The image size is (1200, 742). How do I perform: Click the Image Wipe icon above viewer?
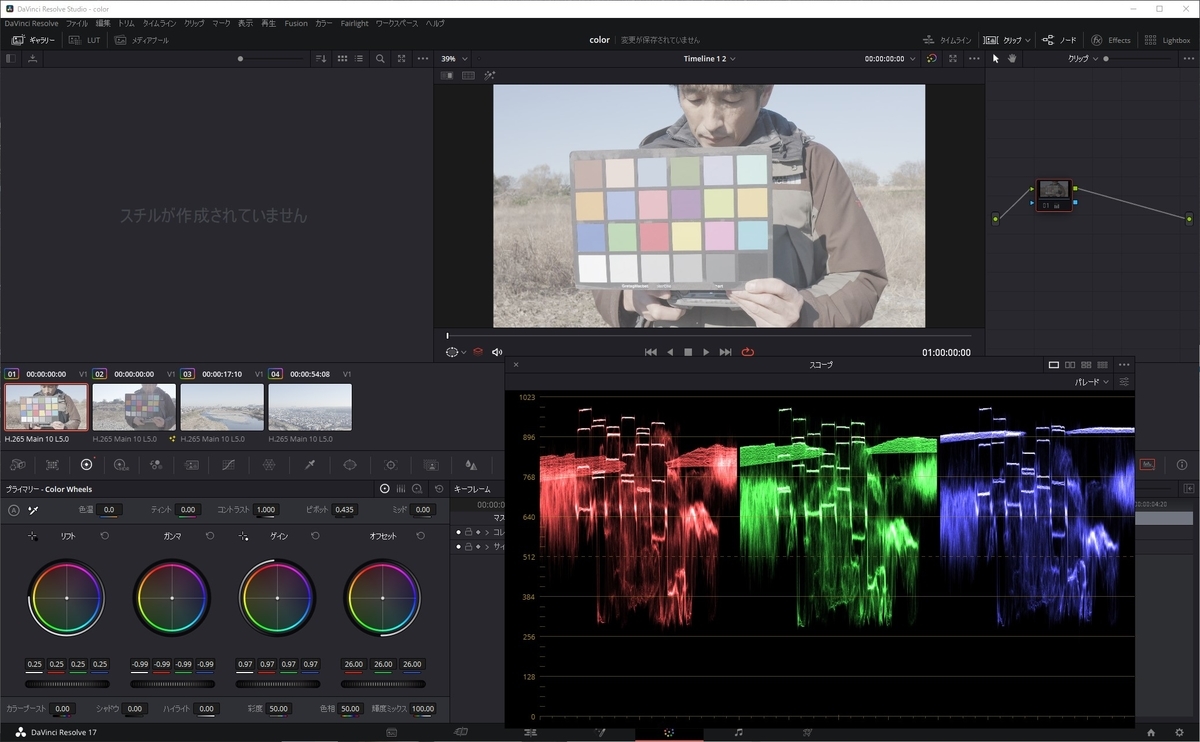click(x=447, y=76)
